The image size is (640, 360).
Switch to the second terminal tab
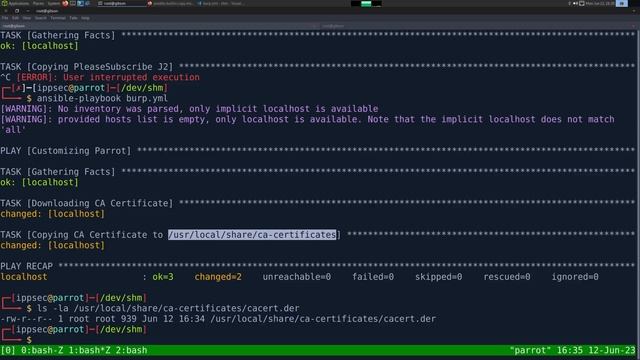(478, 26)
